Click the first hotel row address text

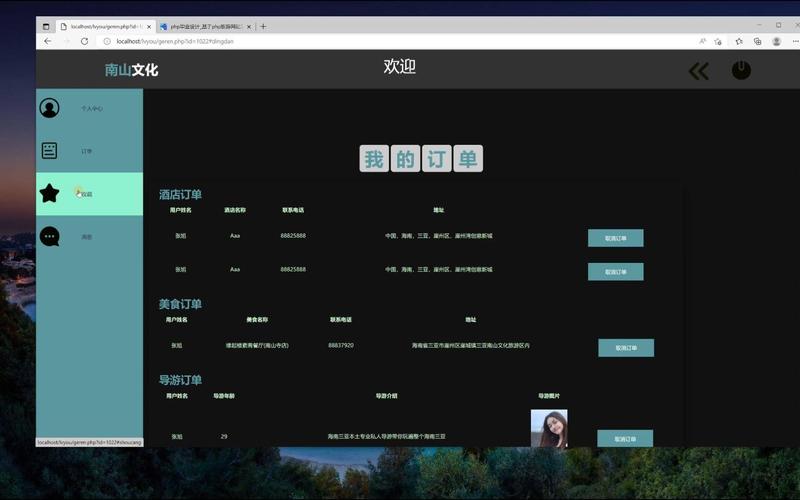pos(439,236)
